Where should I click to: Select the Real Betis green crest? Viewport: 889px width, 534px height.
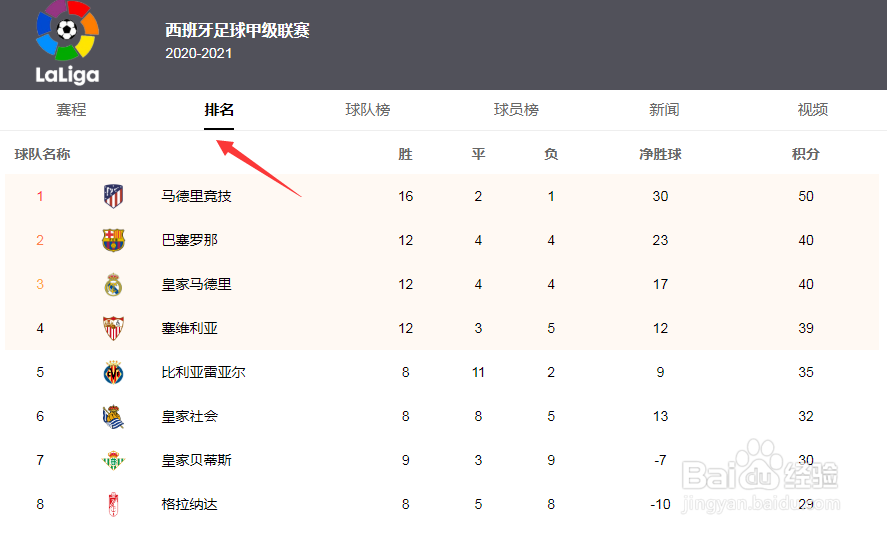pos(113,460)
